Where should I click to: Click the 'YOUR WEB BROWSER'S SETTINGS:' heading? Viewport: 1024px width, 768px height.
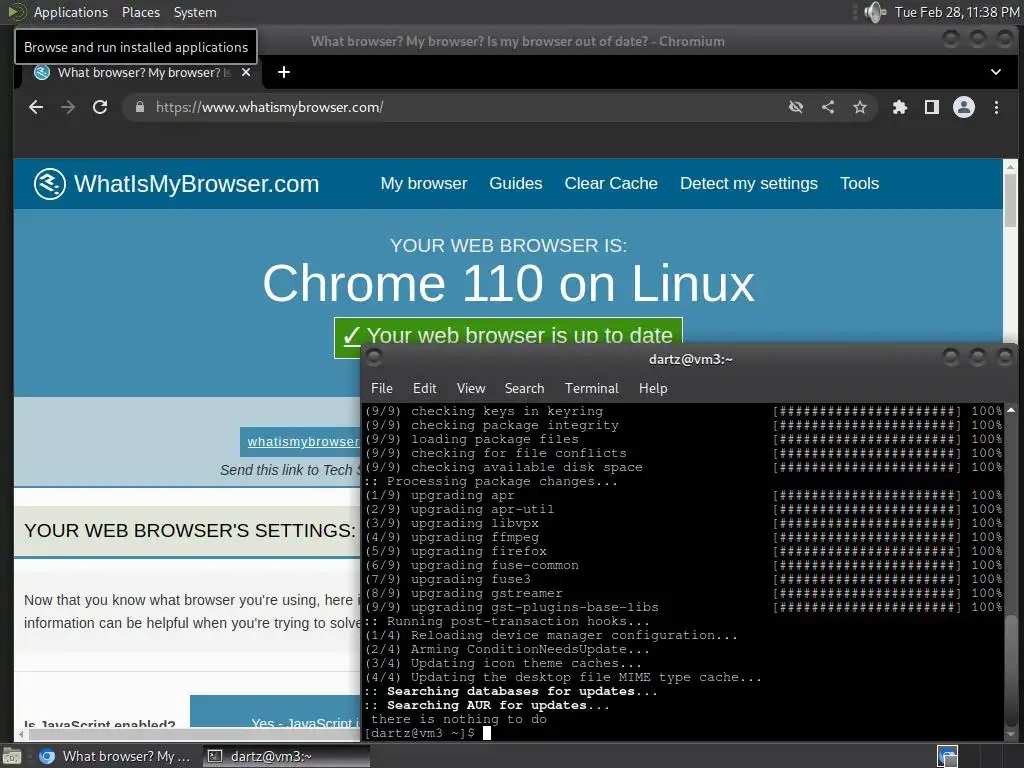click(x=189, y=530)
